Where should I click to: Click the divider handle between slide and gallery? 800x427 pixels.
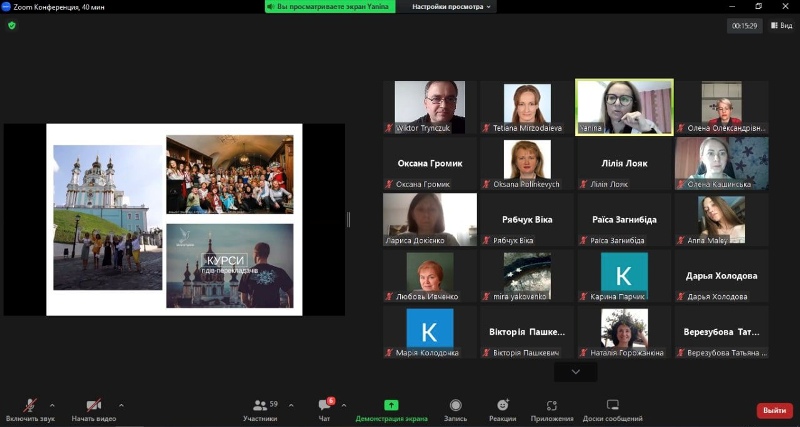tap(348, 219)
